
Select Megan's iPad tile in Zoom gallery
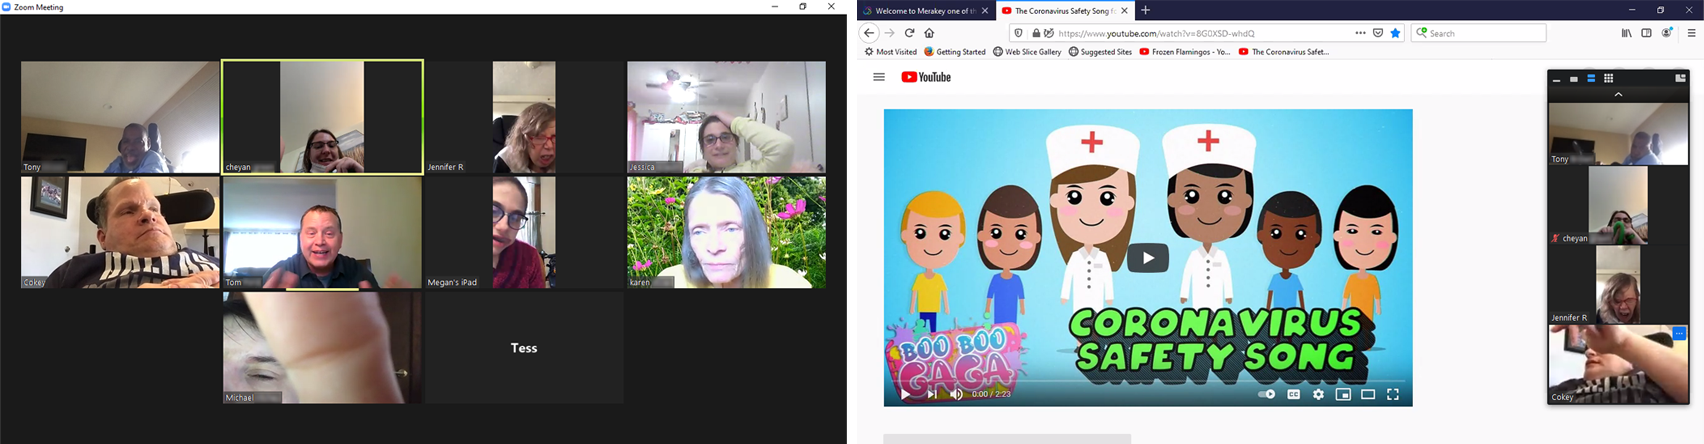tap(524, 232)
